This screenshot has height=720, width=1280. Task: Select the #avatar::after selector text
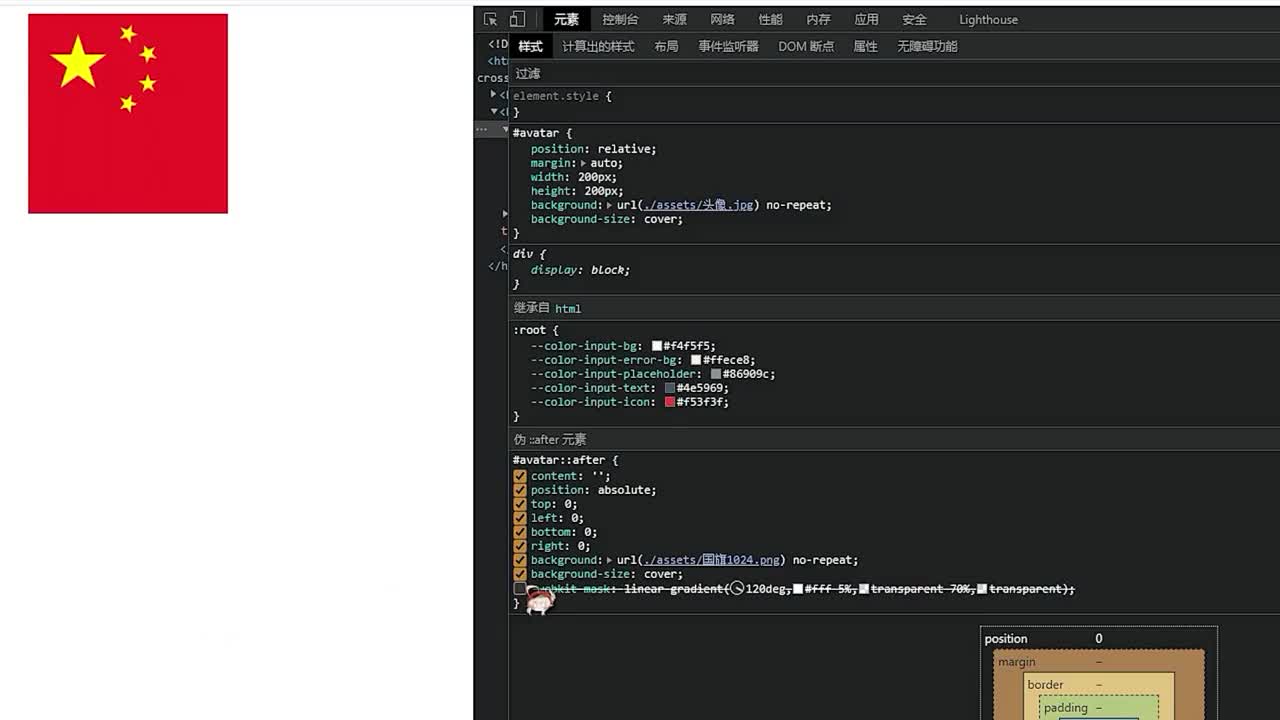(558, 460)
